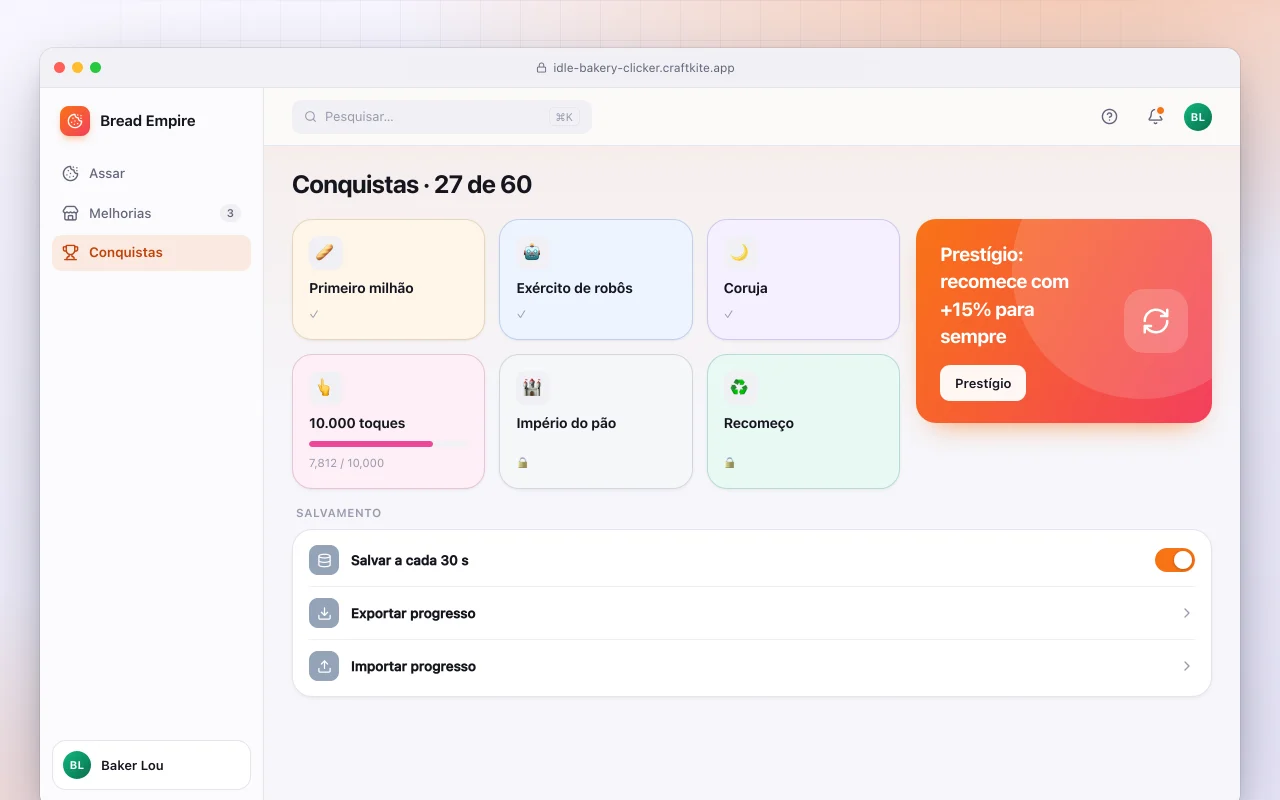Click the Bread Empire cookie logo
Viewport: 1280px width, 800px height.
(x=75, y=121)
